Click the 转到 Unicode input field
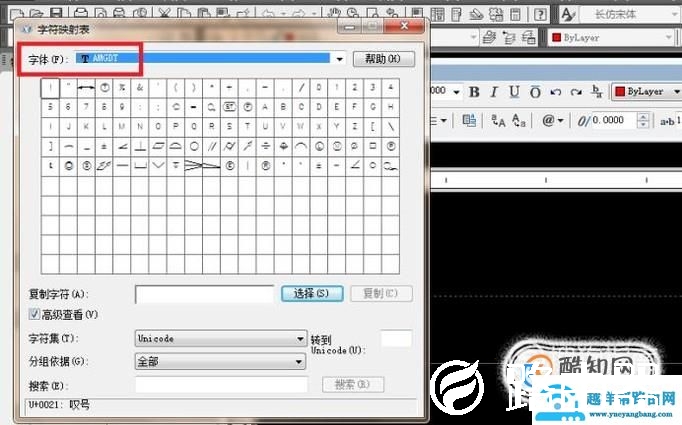 pyautogui.click(x=396, y=338)
